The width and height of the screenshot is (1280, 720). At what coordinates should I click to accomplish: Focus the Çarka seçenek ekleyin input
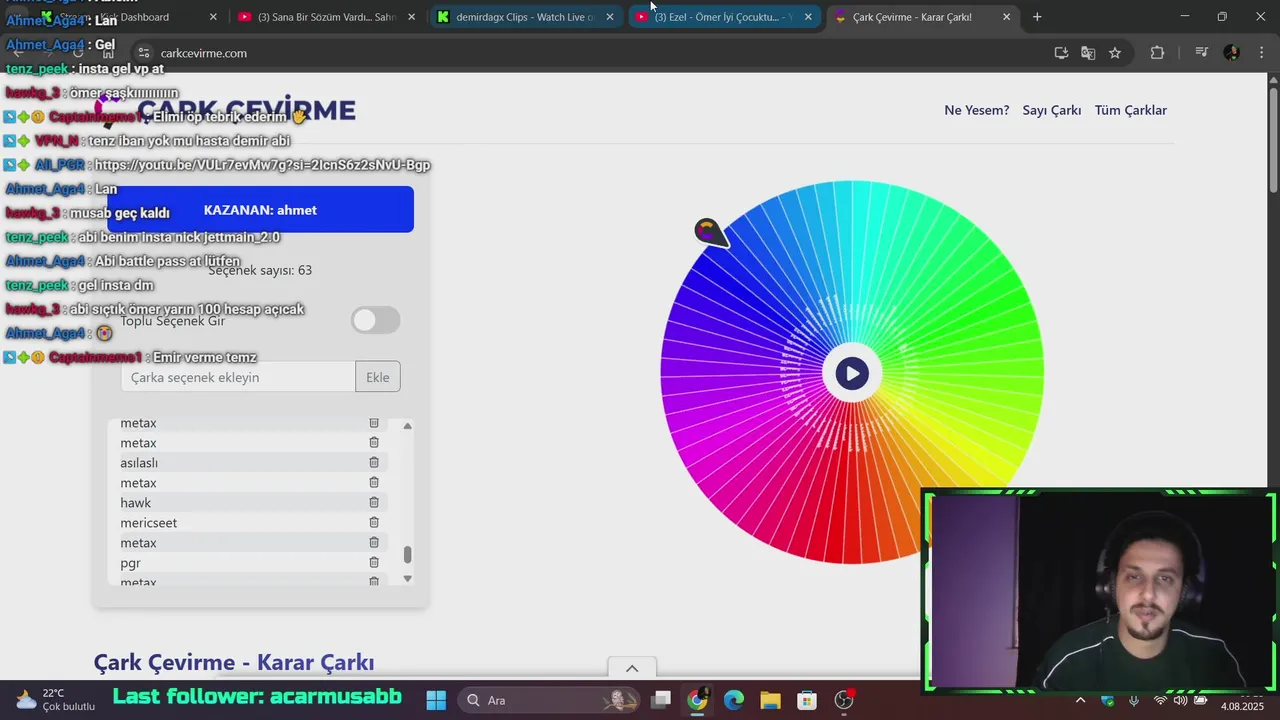238,377
